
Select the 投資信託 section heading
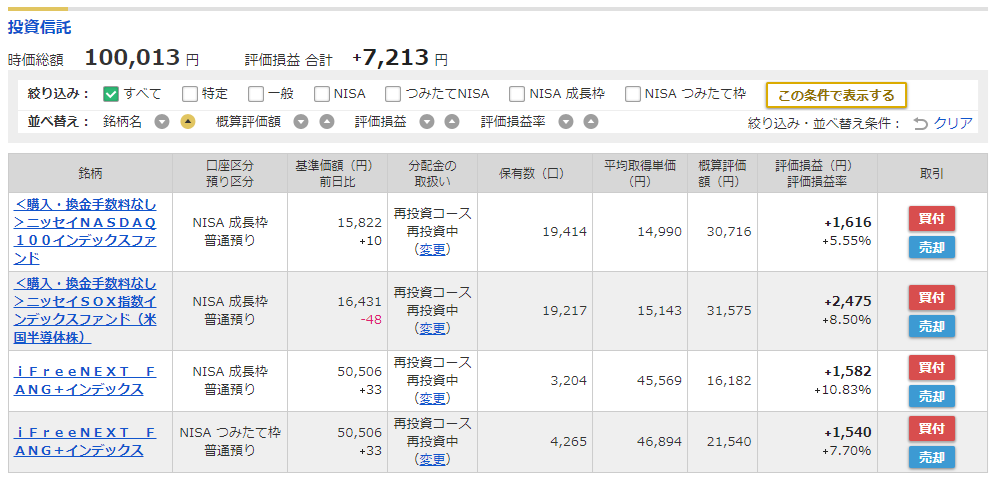click(x=39, y=27)
